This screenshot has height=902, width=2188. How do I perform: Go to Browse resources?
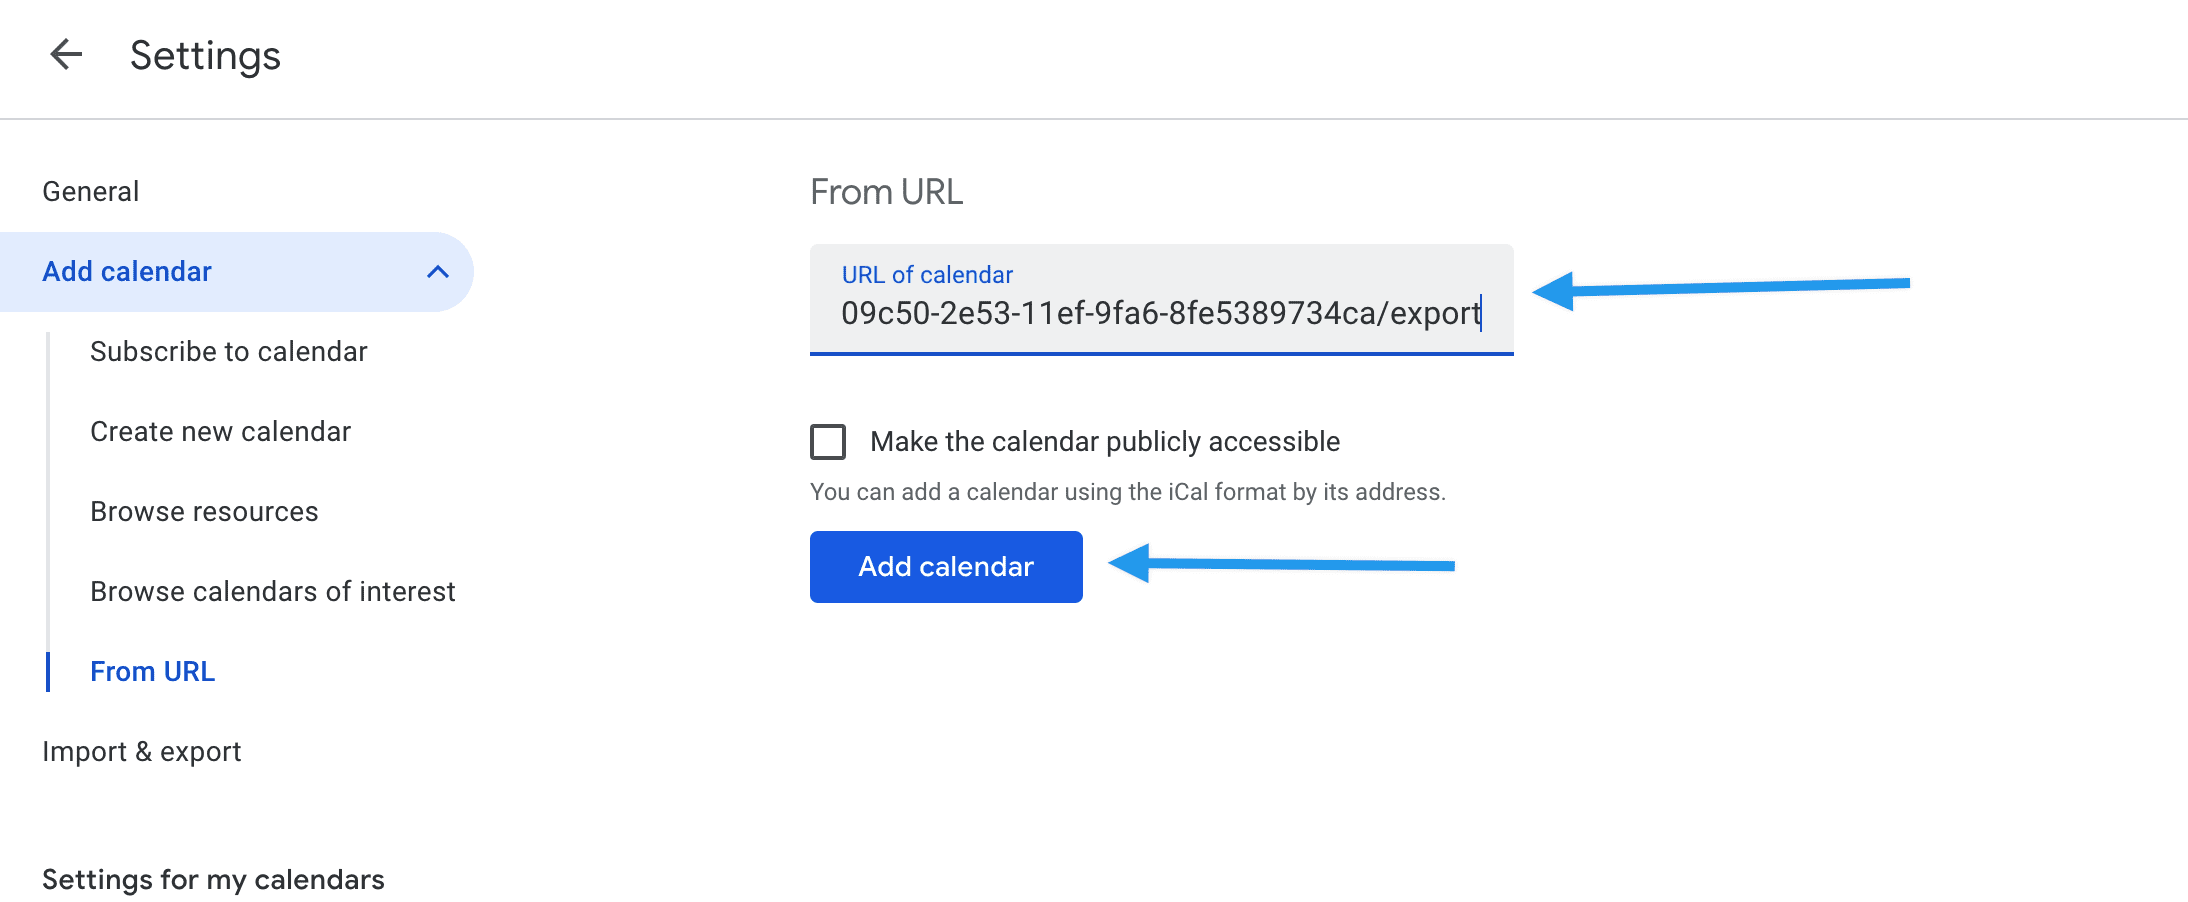204,512
